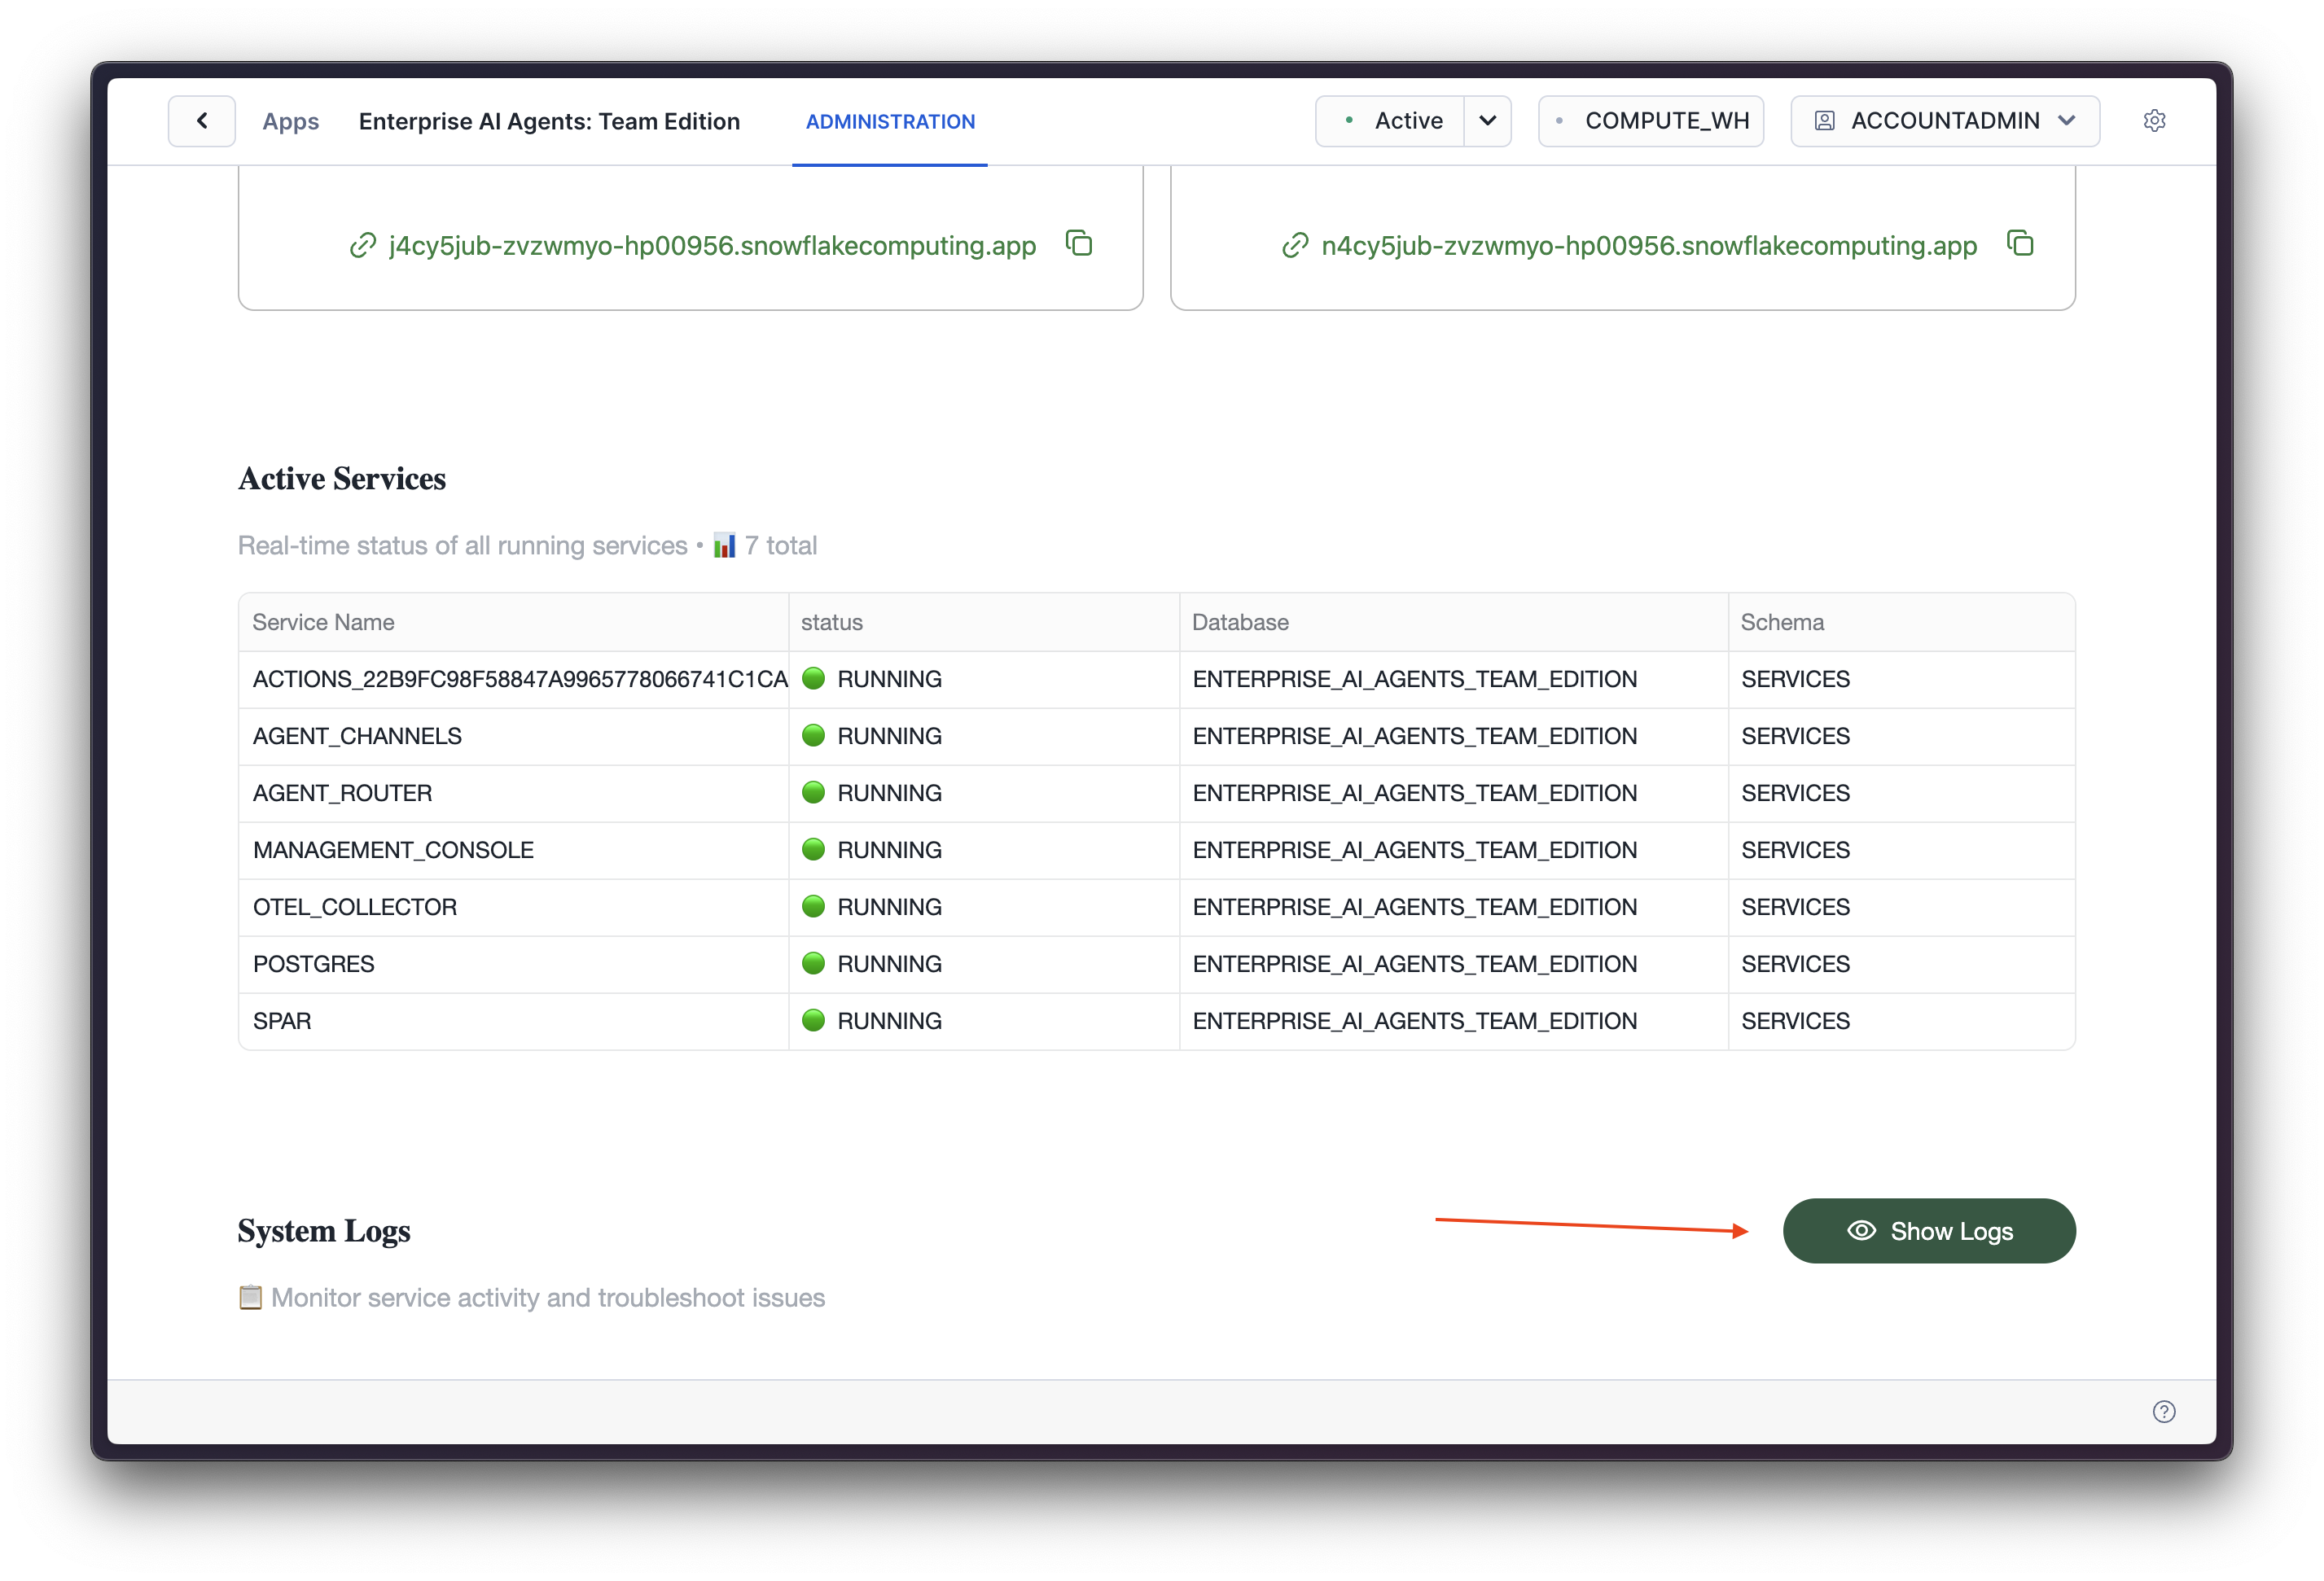Select the AGENT_CHANNELS service name
Image resolution: width=2324 pixels, height=1581 pixels.
tap(357, 737)
